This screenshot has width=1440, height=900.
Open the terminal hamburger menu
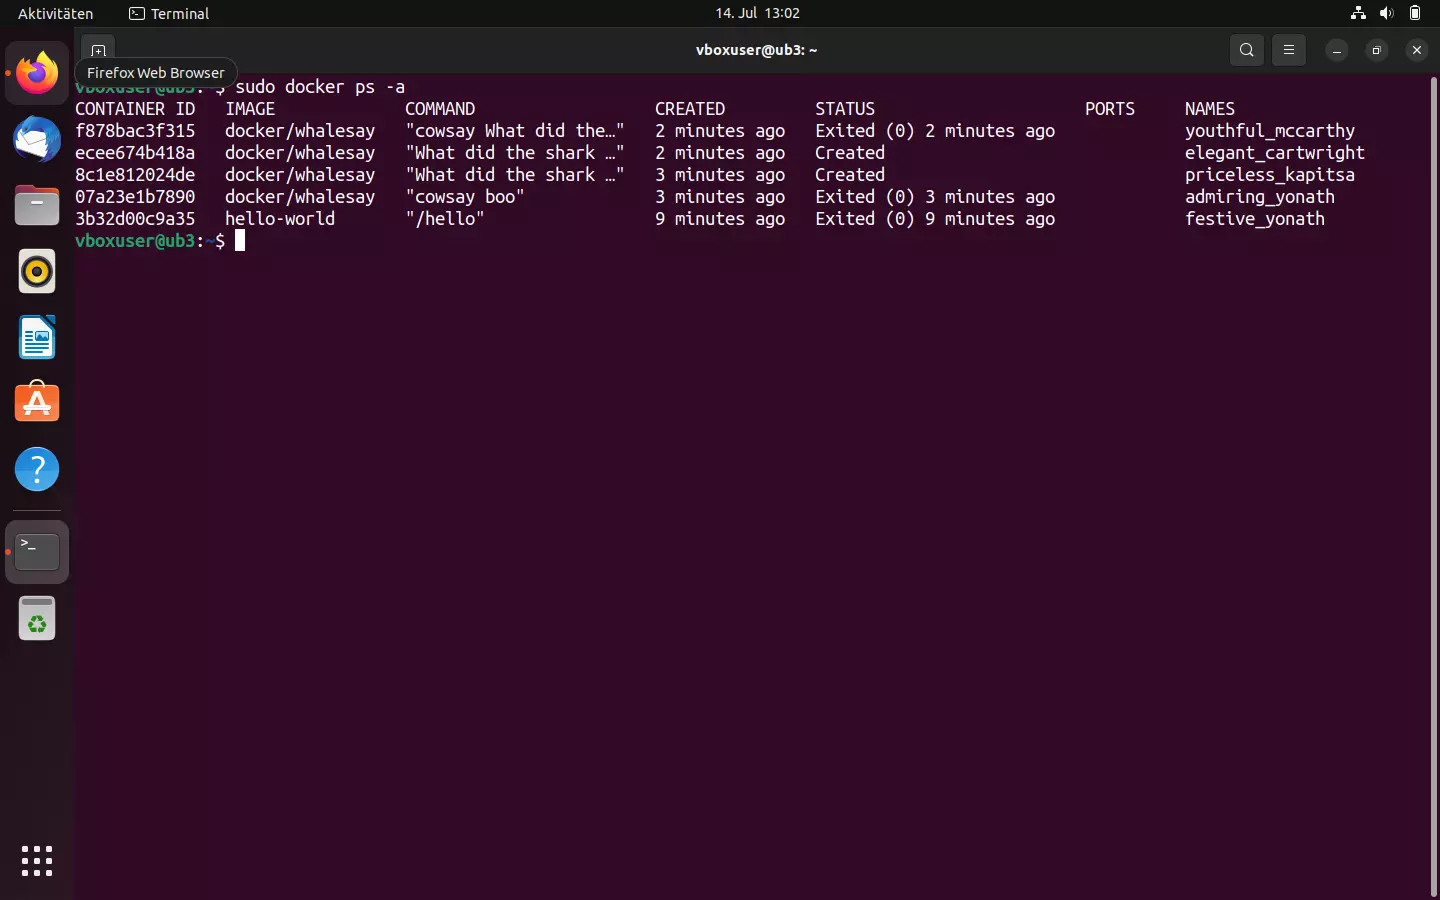[x=1289, y=50]
